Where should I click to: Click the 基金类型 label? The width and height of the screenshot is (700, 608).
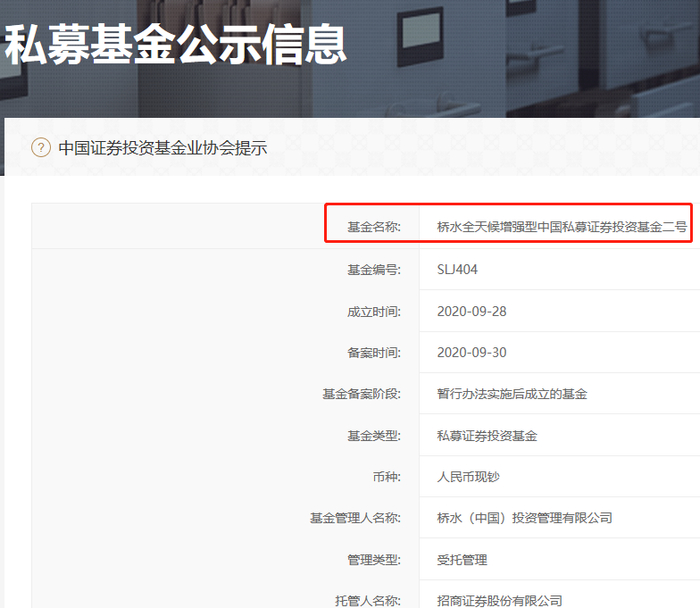374,435
